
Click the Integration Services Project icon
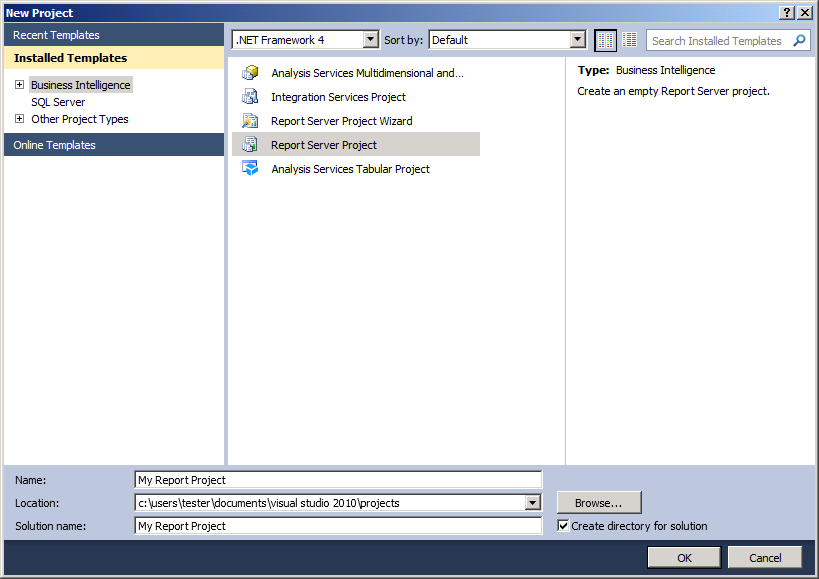250,97
